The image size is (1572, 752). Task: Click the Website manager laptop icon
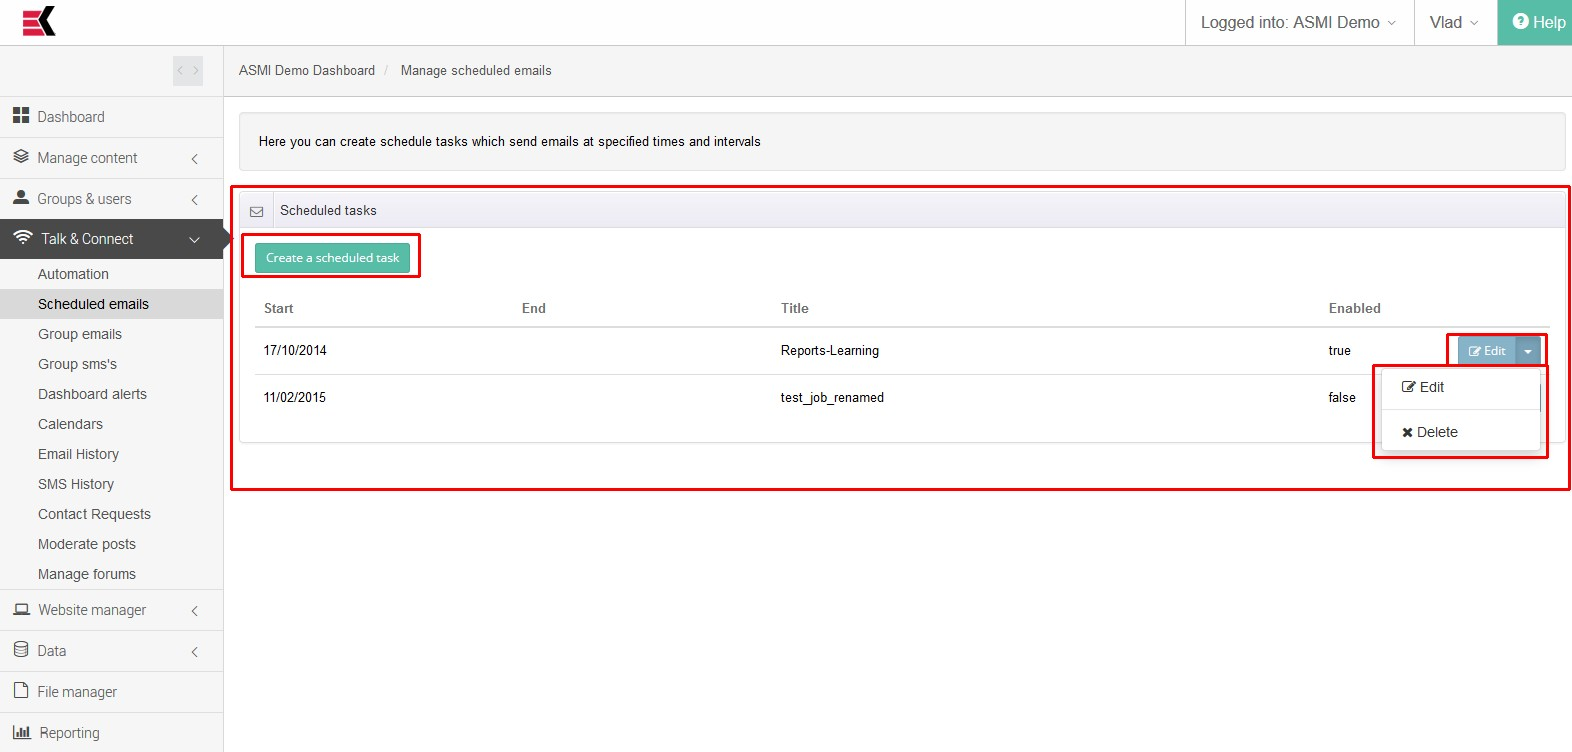(x=22, y=609)
